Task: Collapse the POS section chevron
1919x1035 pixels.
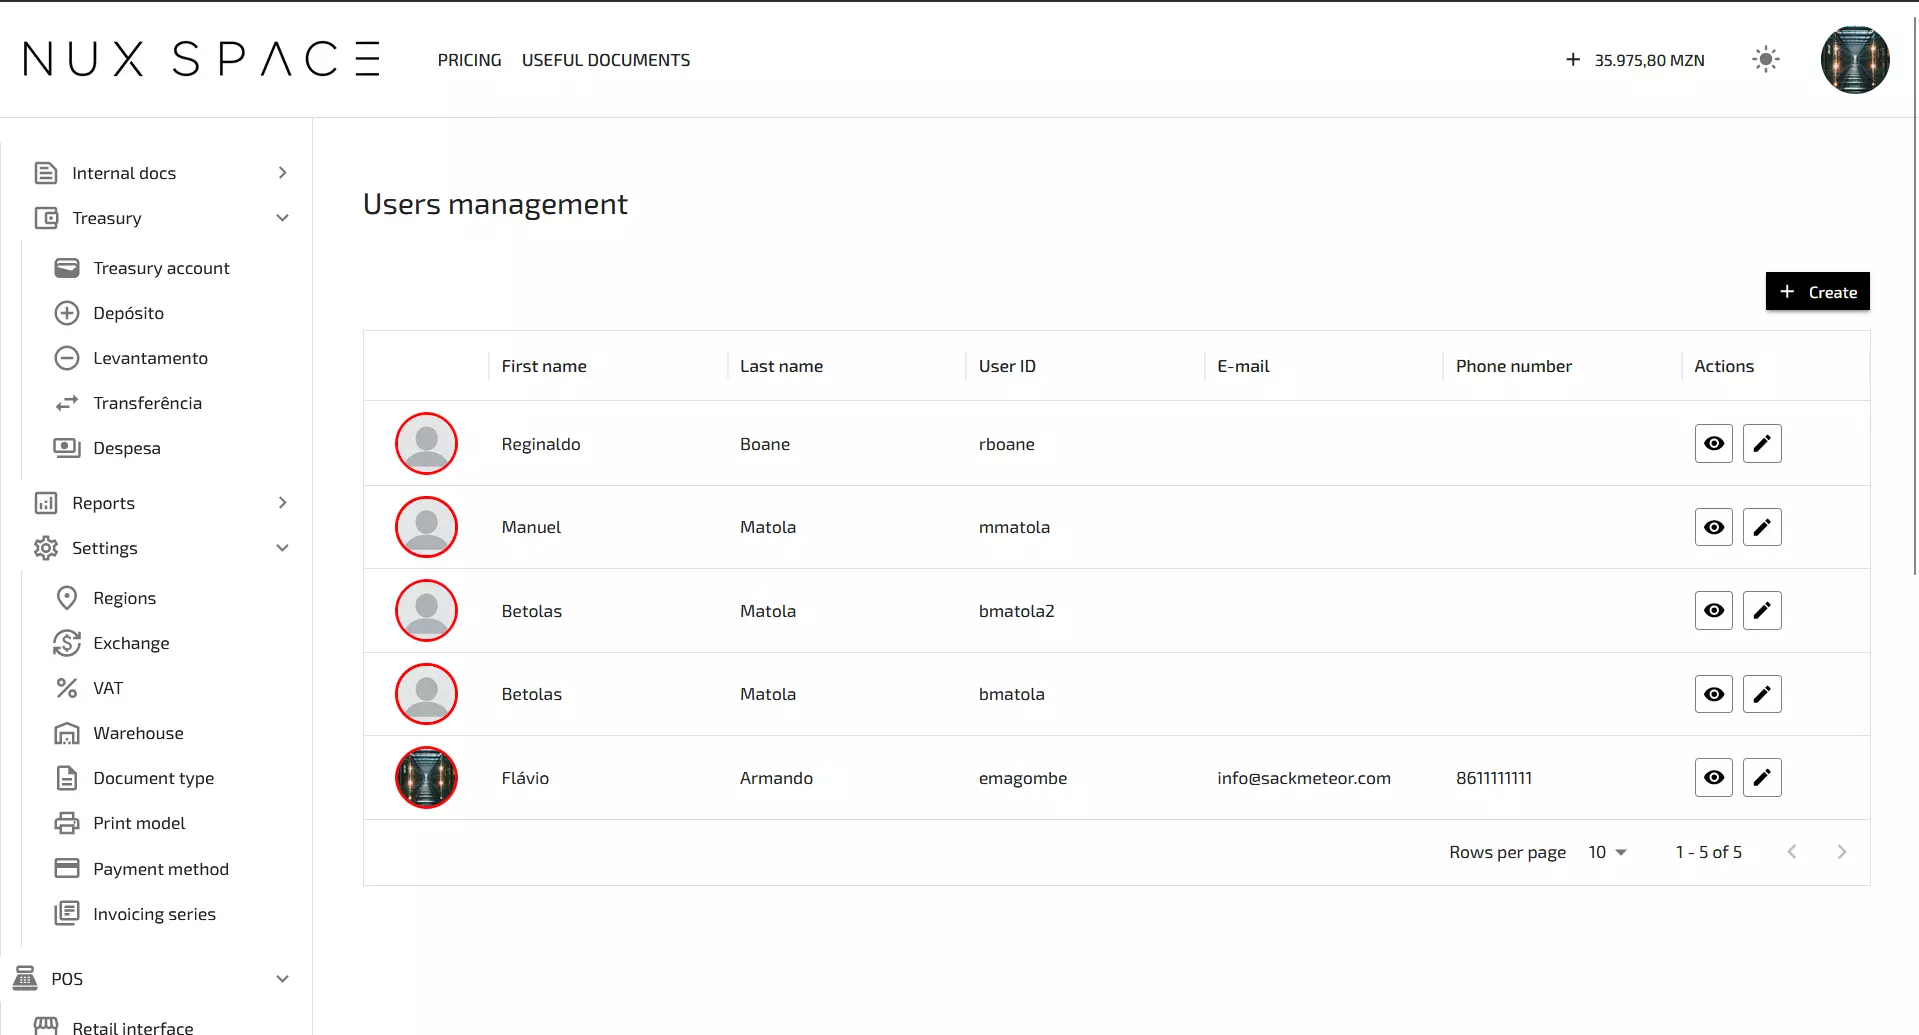Action: (x=283, y=978)
